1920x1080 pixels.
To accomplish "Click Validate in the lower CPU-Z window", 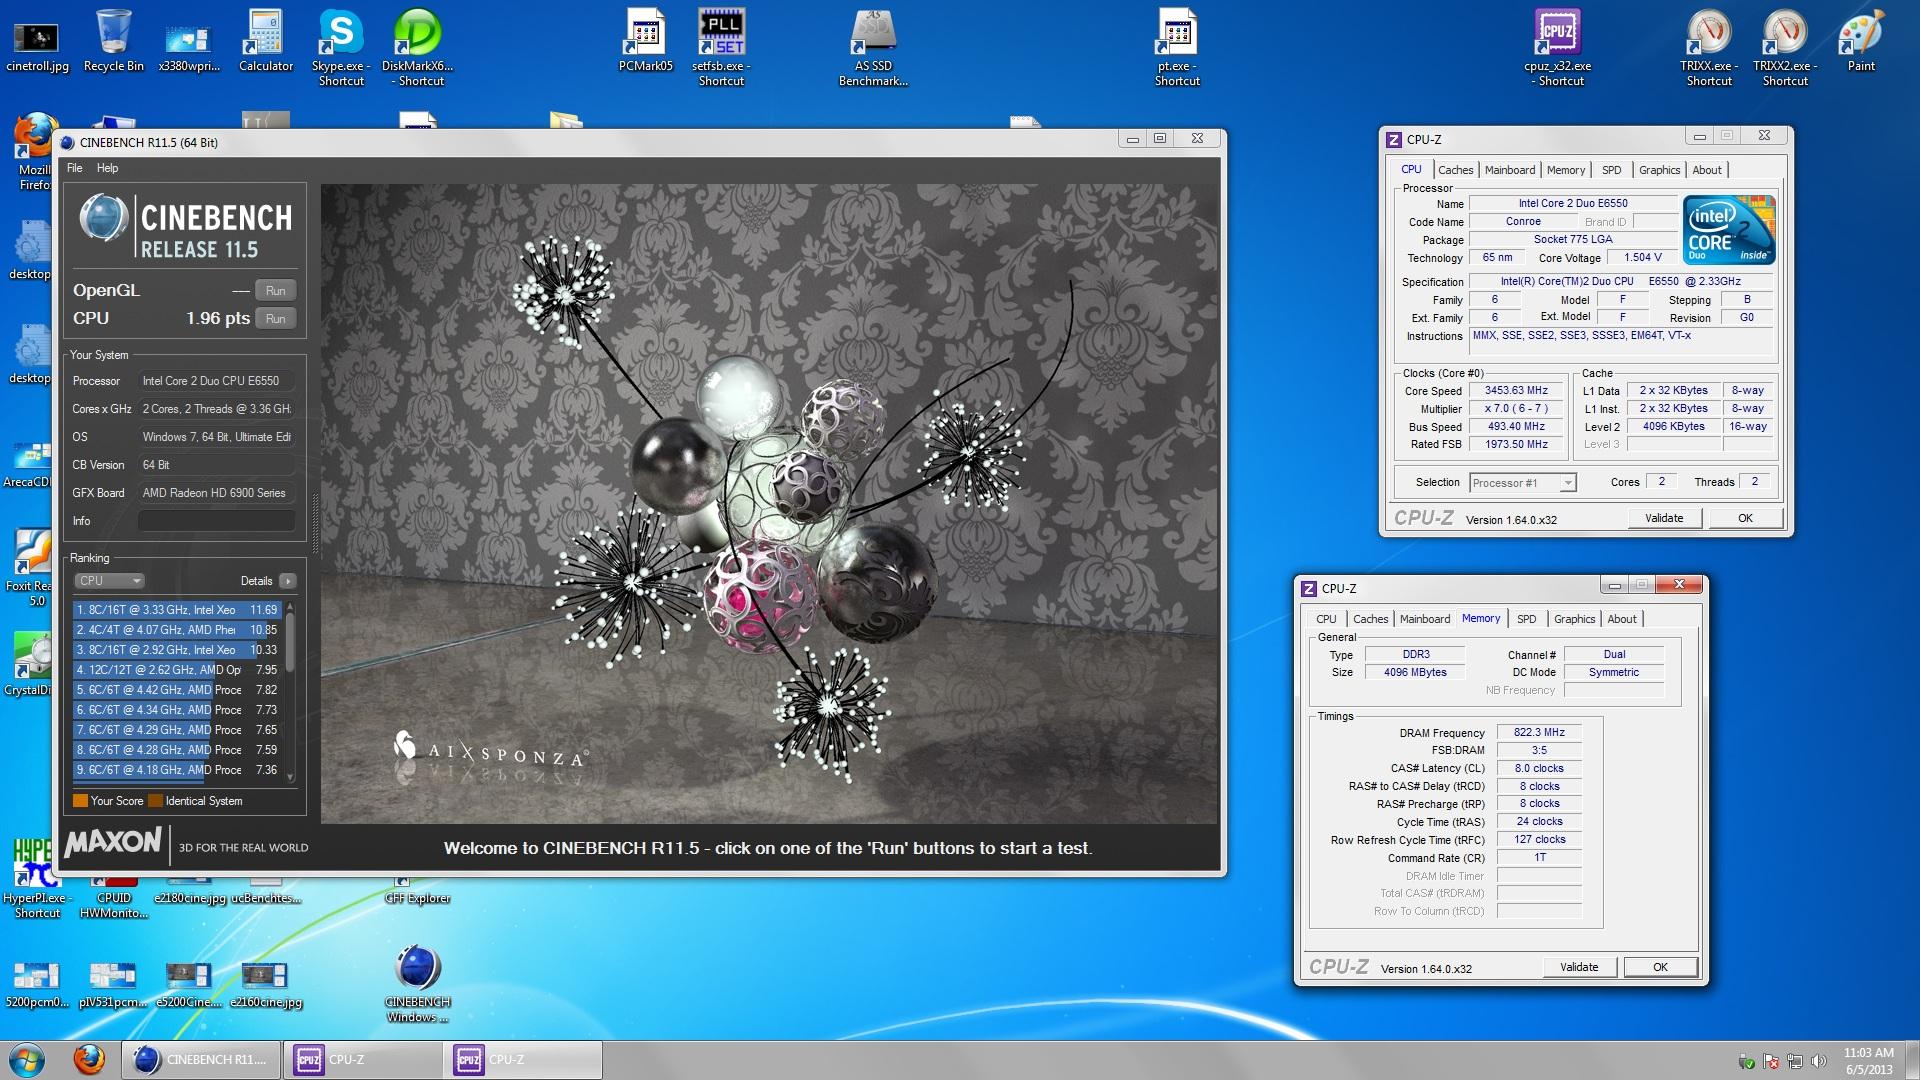I will coord(1579,967).
